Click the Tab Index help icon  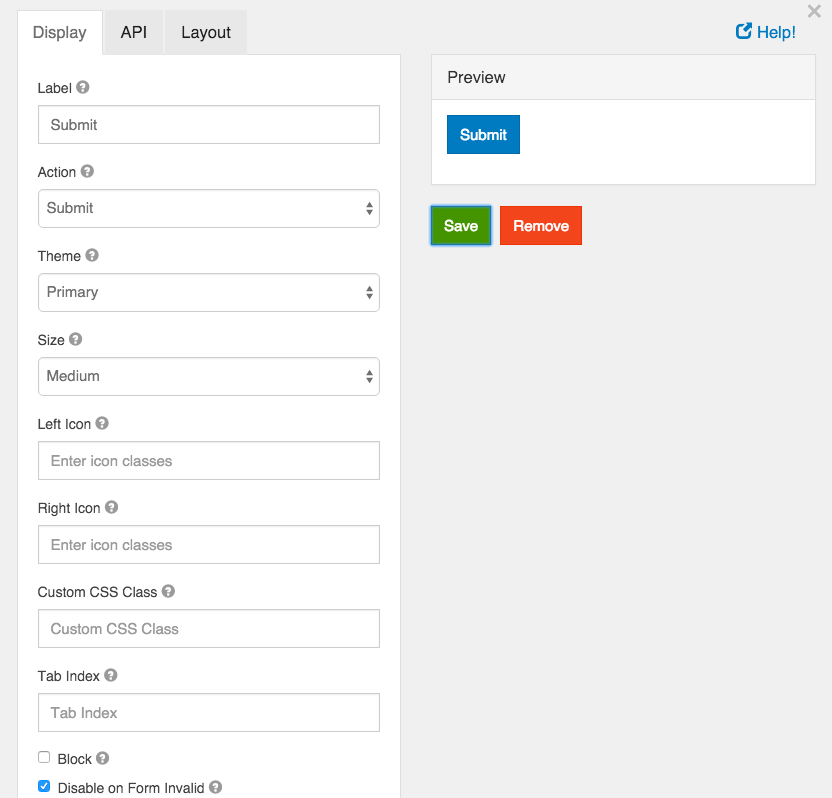110,676
